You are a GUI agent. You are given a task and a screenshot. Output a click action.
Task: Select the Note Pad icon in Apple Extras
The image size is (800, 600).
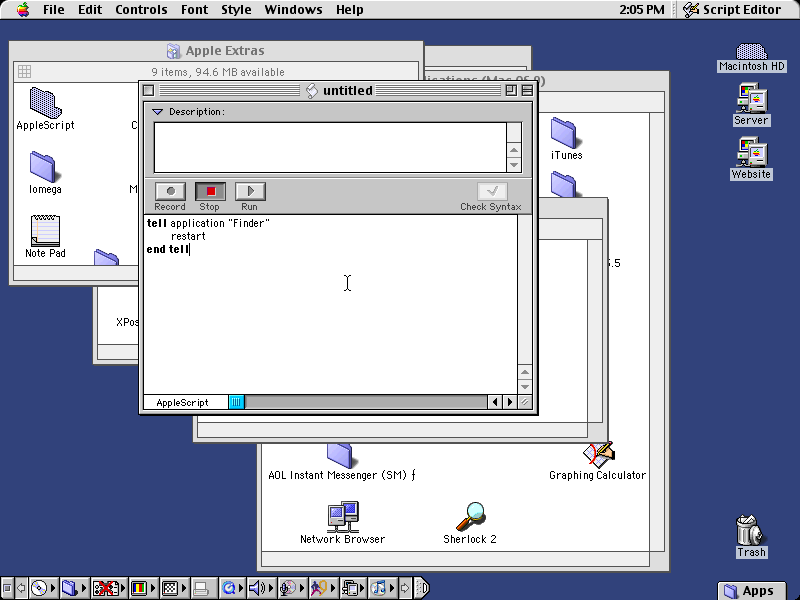45,237
